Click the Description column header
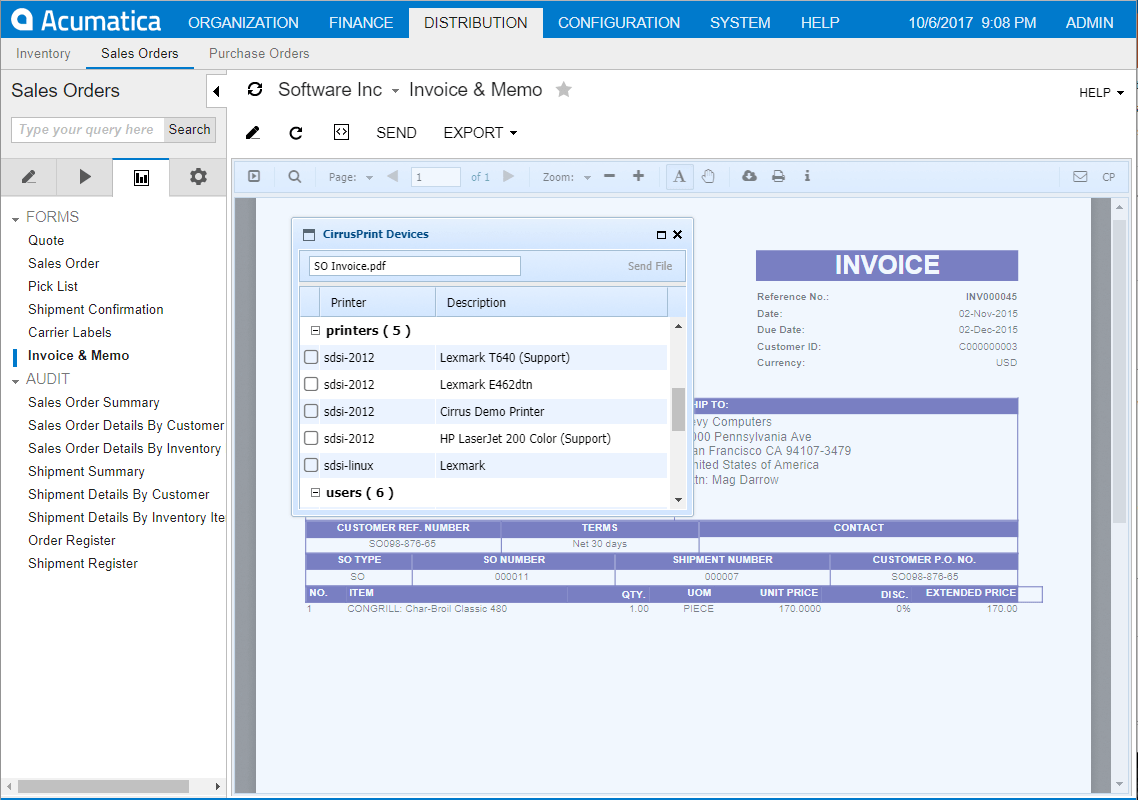 point(551,302)
